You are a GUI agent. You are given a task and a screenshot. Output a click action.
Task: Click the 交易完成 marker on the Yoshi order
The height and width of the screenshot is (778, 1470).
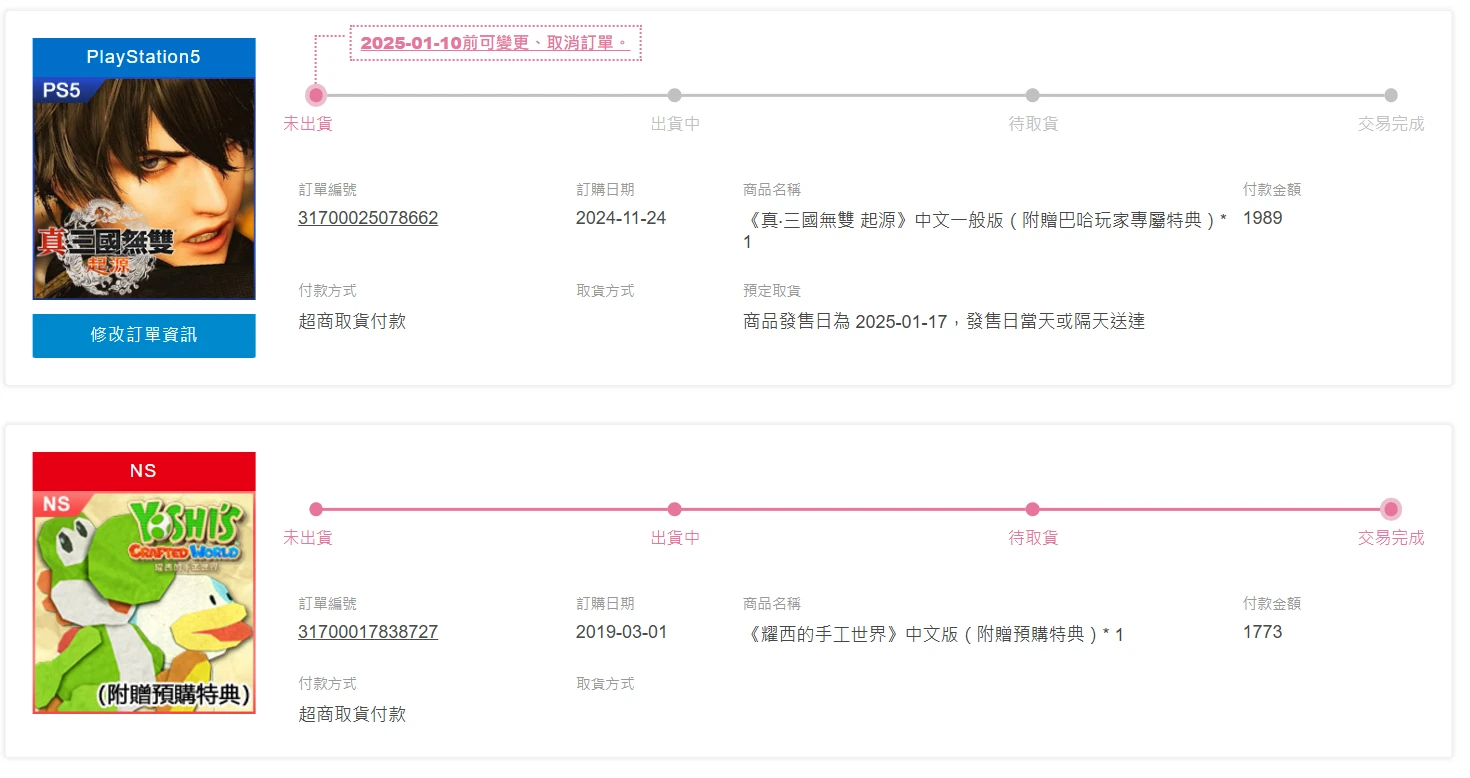click(x=1391, y=509)
